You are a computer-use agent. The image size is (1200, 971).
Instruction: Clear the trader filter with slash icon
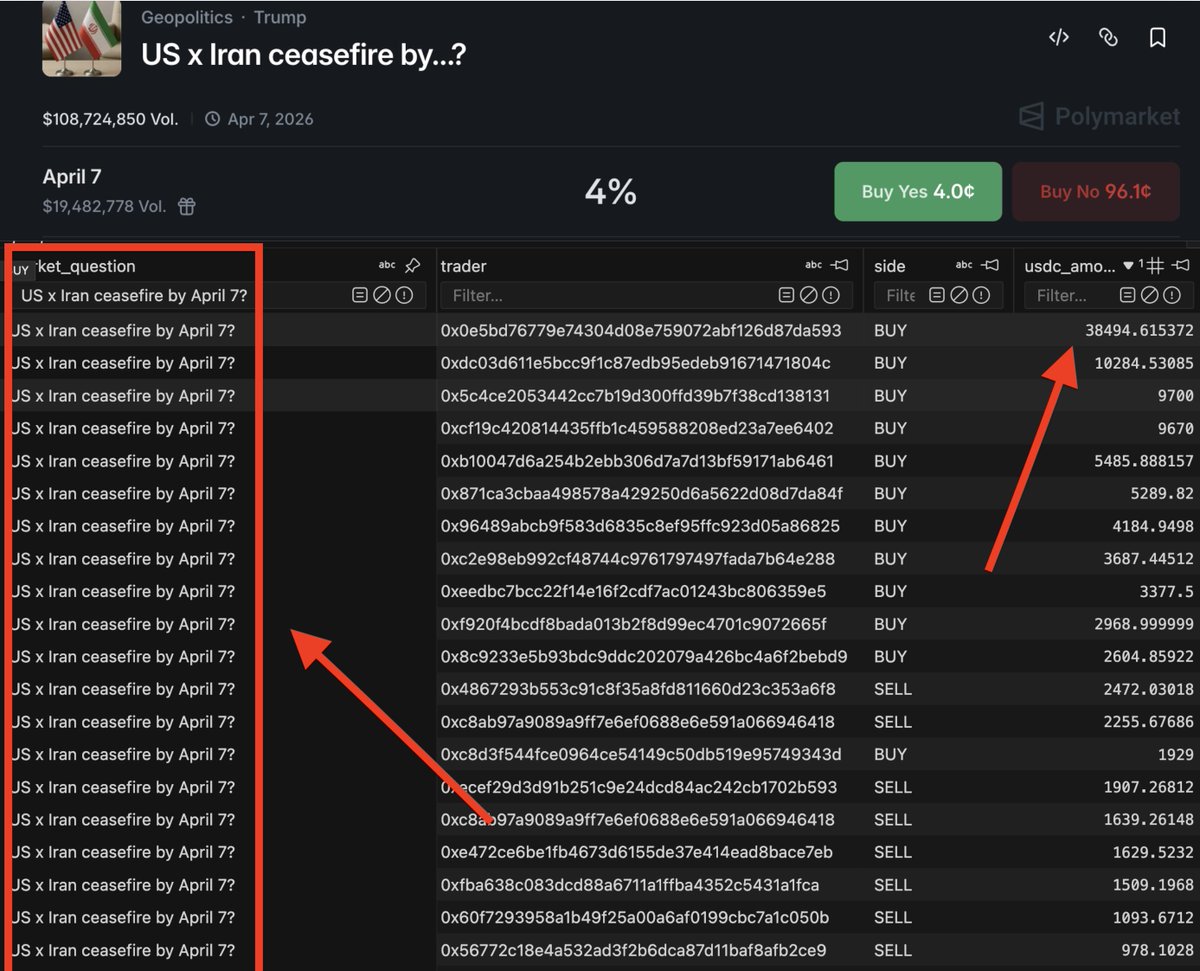pos(809,295)
